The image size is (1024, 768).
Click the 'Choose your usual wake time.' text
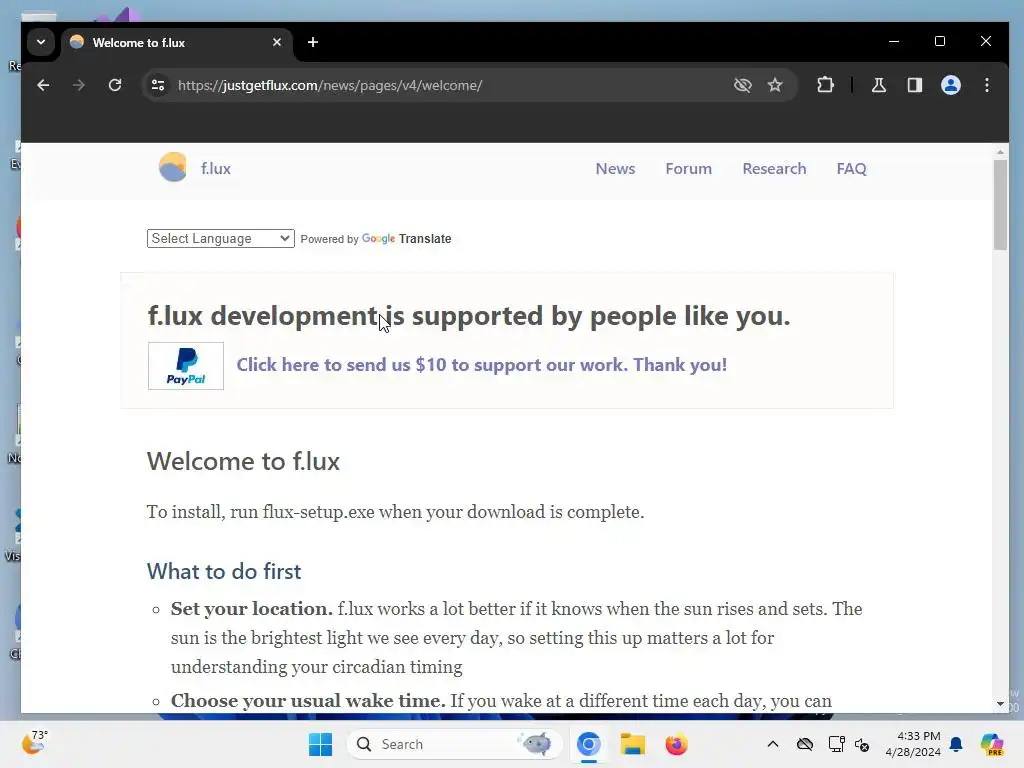click(308, 701)
